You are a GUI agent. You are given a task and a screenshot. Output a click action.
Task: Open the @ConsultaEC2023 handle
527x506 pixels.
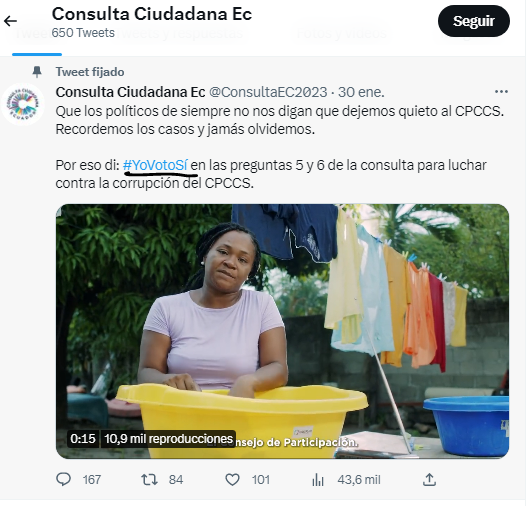pos(268,92)
